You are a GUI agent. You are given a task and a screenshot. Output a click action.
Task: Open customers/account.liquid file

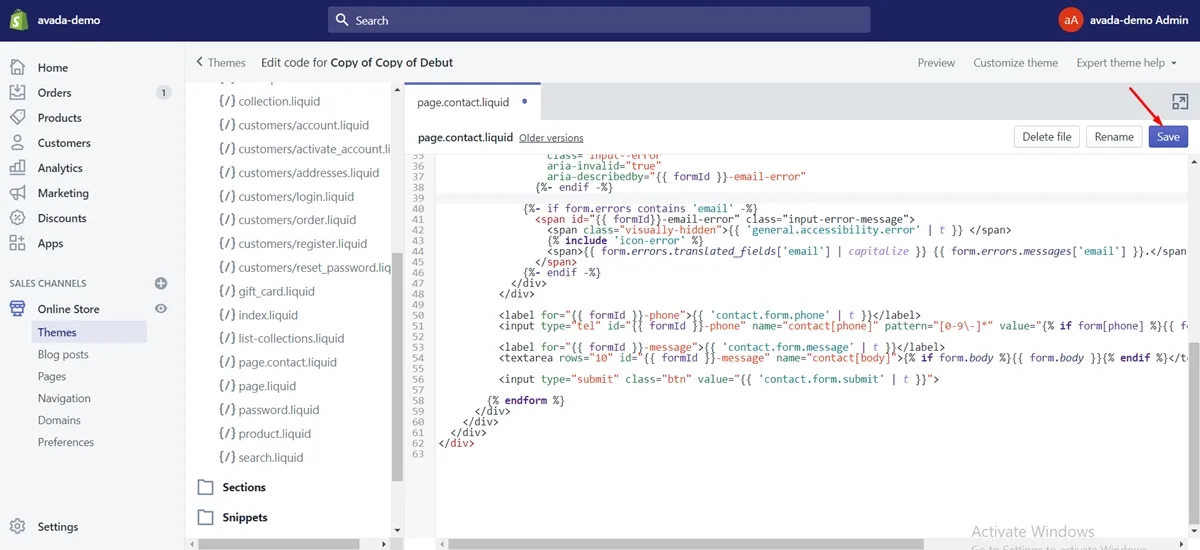(x=304, y=126)
